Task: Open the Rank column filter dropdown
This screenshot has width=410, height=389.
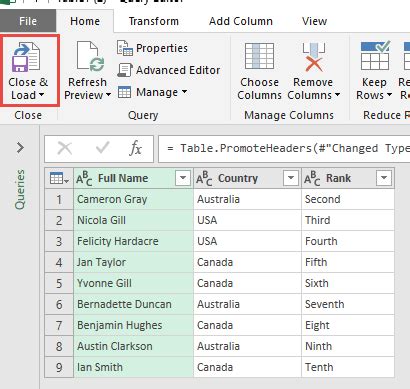Action: pyautogui.click(x=384, y=178)
